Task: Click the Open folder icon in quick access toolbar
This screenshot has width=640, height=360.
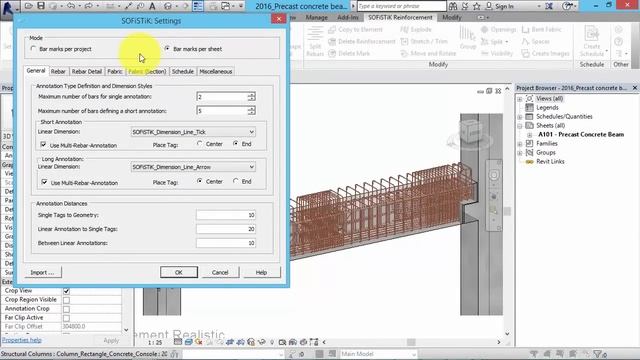Action: click(28, 6)
